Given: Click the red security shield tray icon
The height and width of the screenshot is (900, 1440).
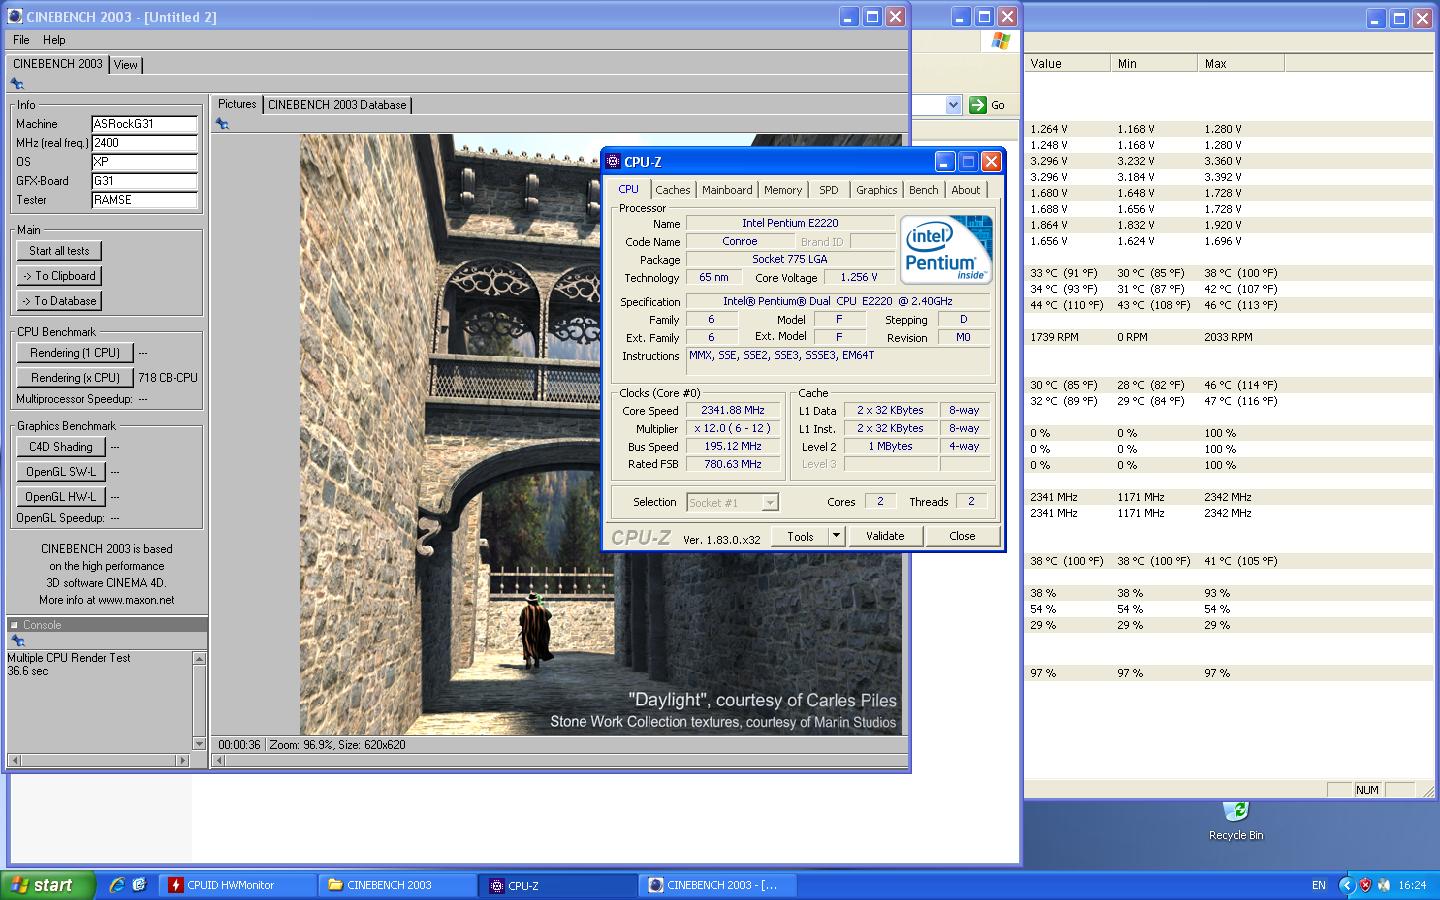Looking at the screenshot, I should tap(1365, 885).
